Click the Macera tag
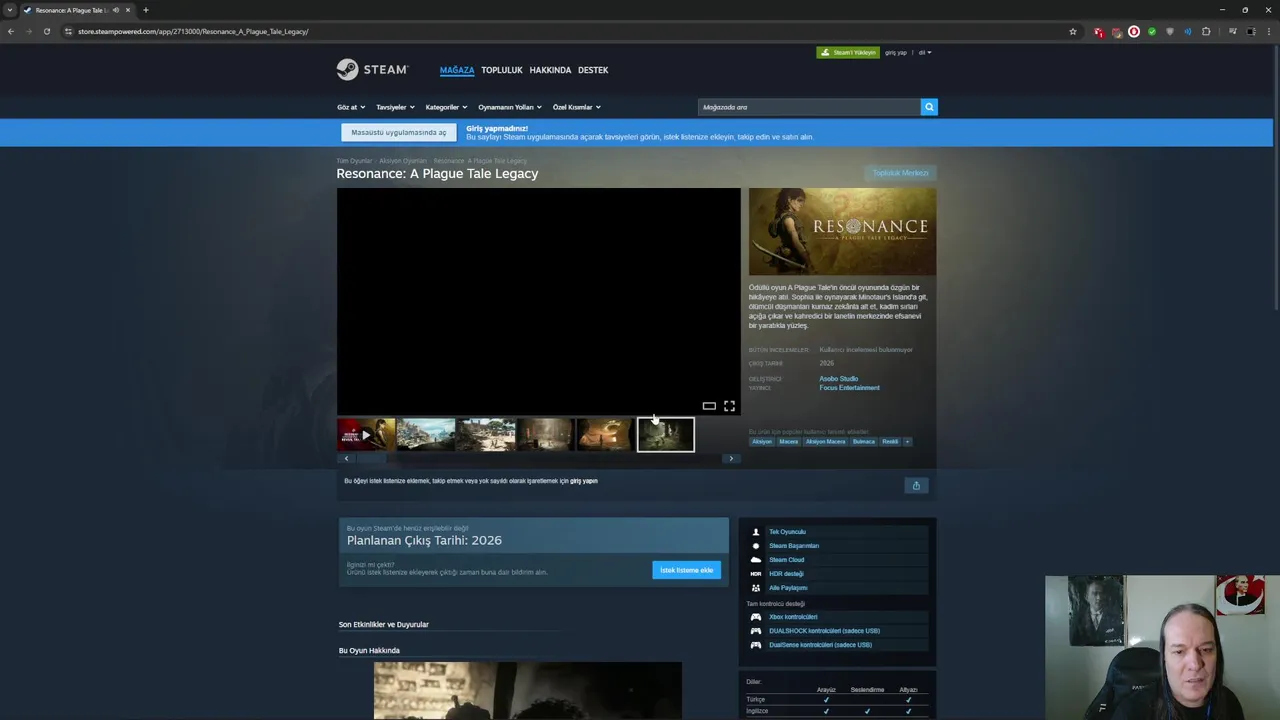 tap(788, 441)
